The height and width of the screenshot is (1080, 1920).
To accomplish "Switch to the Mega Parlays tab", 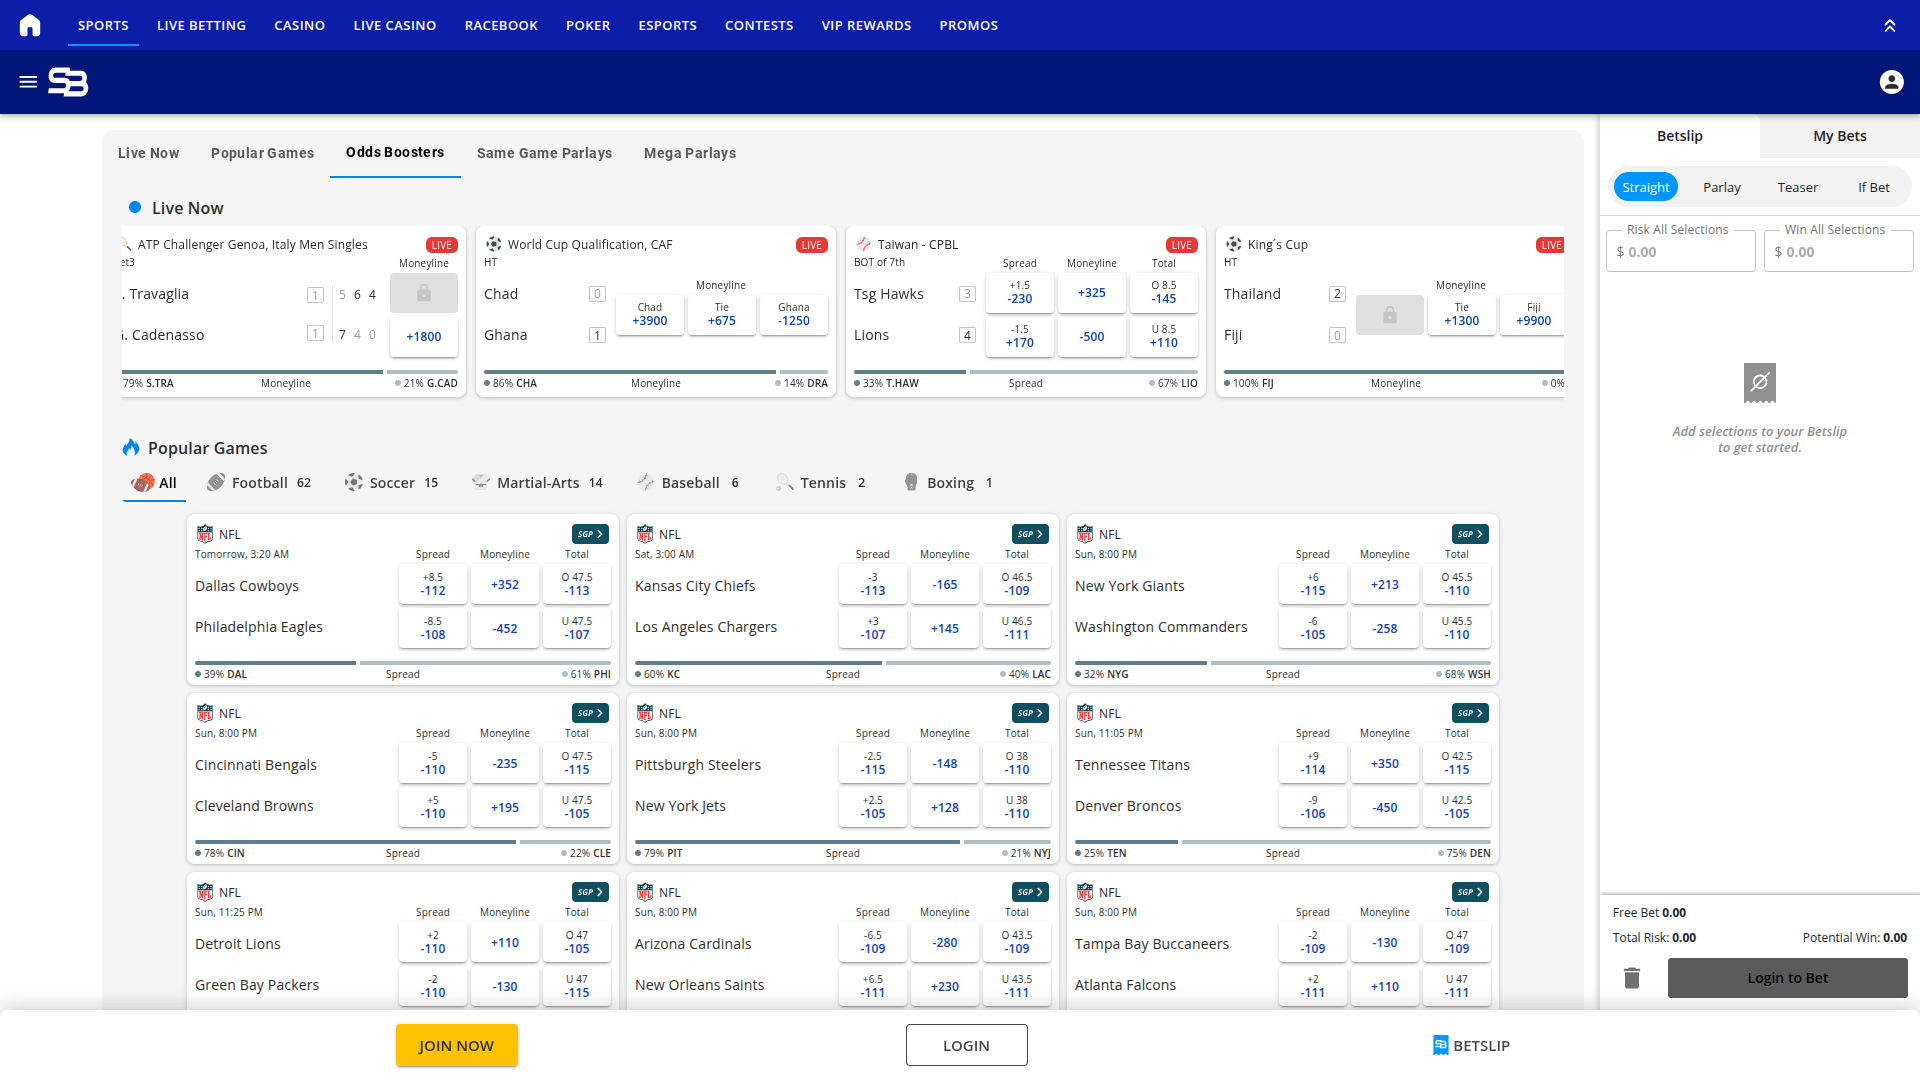I will (x=689, y=153).
